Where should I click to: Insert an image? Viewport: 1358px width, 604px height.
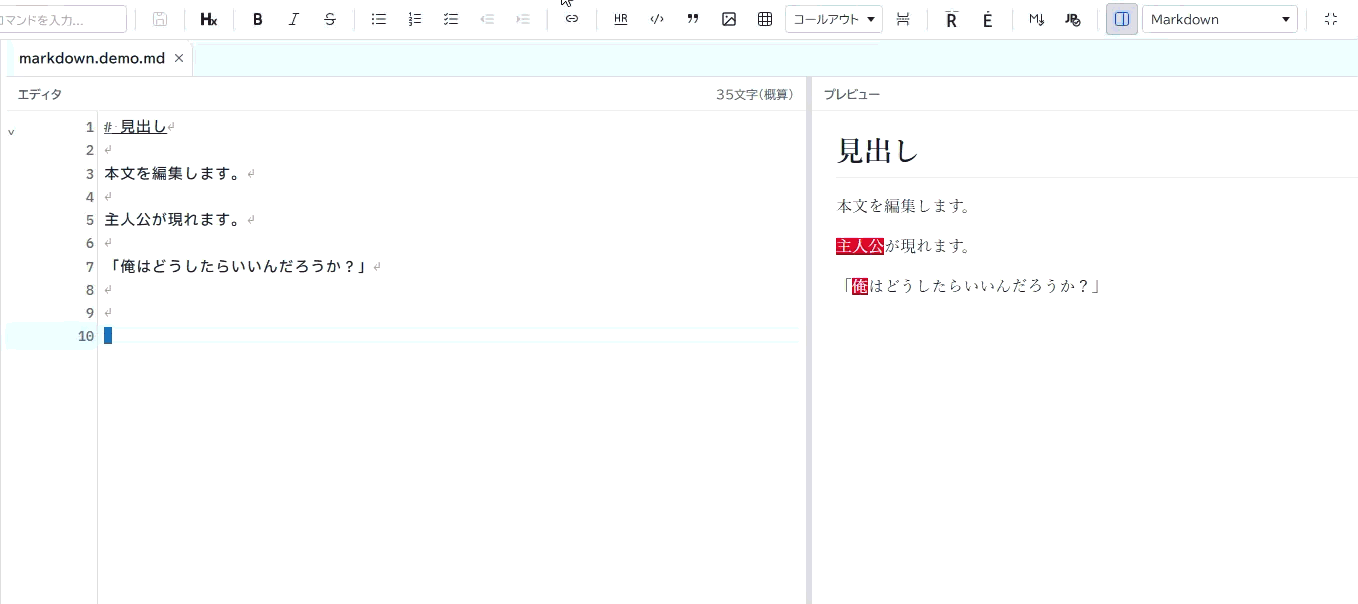point(729,19)
